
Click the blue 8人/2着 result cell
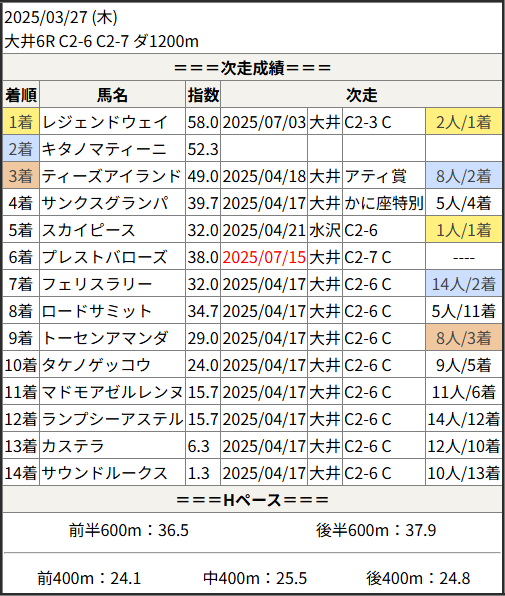pos(464,176)
